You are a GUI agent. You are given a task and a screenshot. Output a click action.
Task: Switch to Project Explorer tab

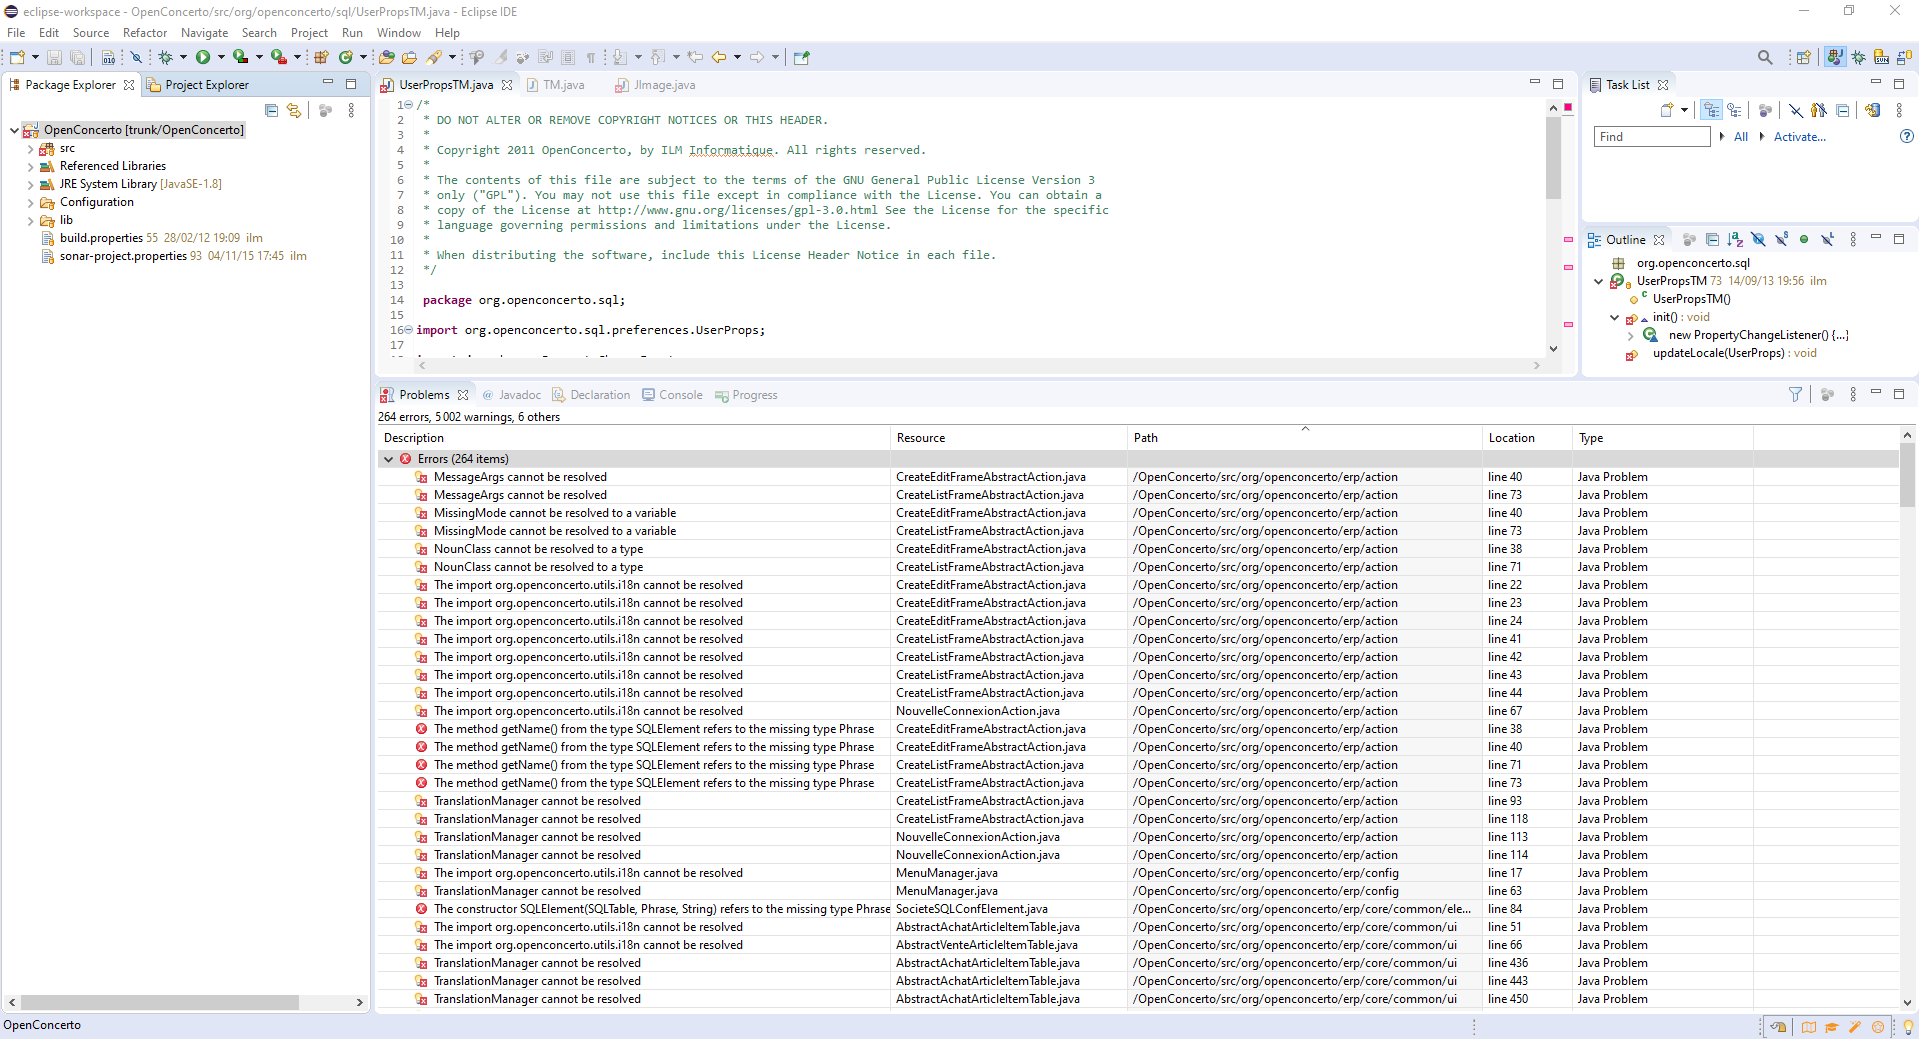click(197, 85)
